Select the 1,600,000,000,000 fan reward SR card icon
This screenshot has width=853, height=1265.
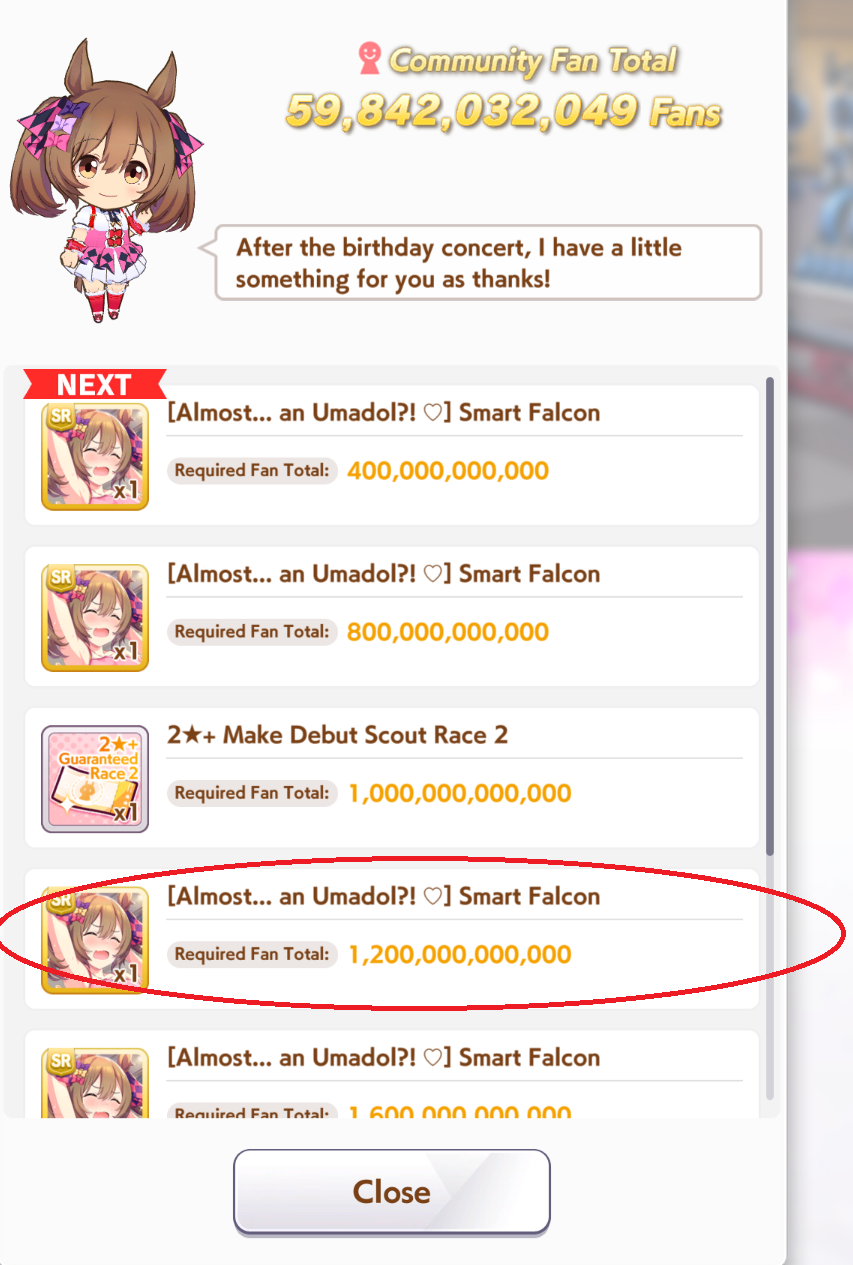[x=95, y=1082]
